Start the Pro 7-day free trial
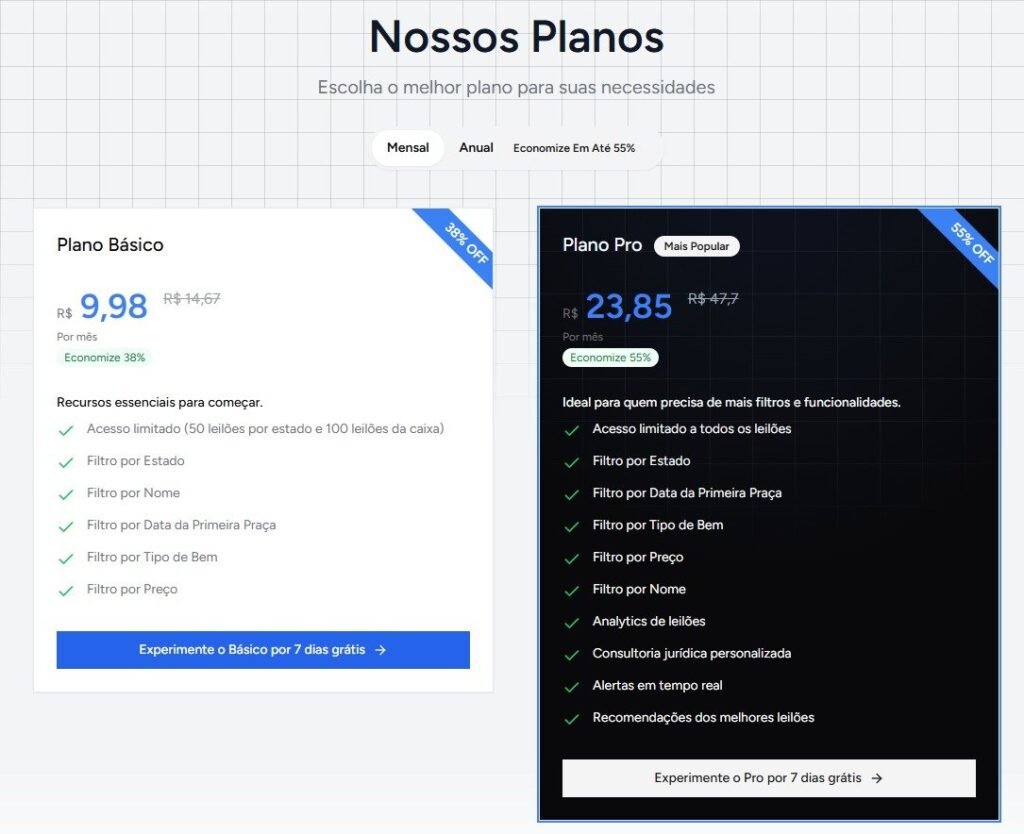 [x=768, y=778]
